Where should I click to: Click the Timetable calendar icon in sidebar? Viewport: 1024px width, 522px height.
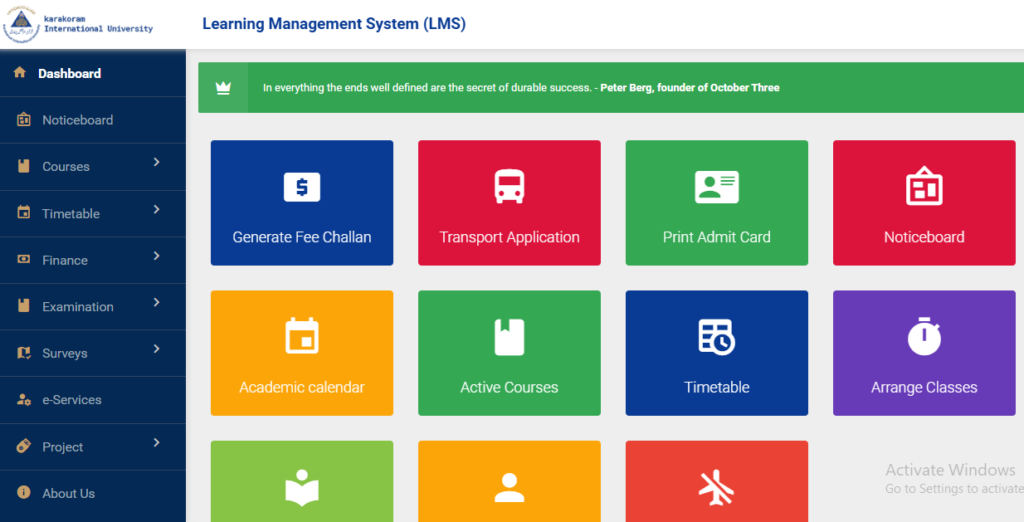tap(24, 212)
